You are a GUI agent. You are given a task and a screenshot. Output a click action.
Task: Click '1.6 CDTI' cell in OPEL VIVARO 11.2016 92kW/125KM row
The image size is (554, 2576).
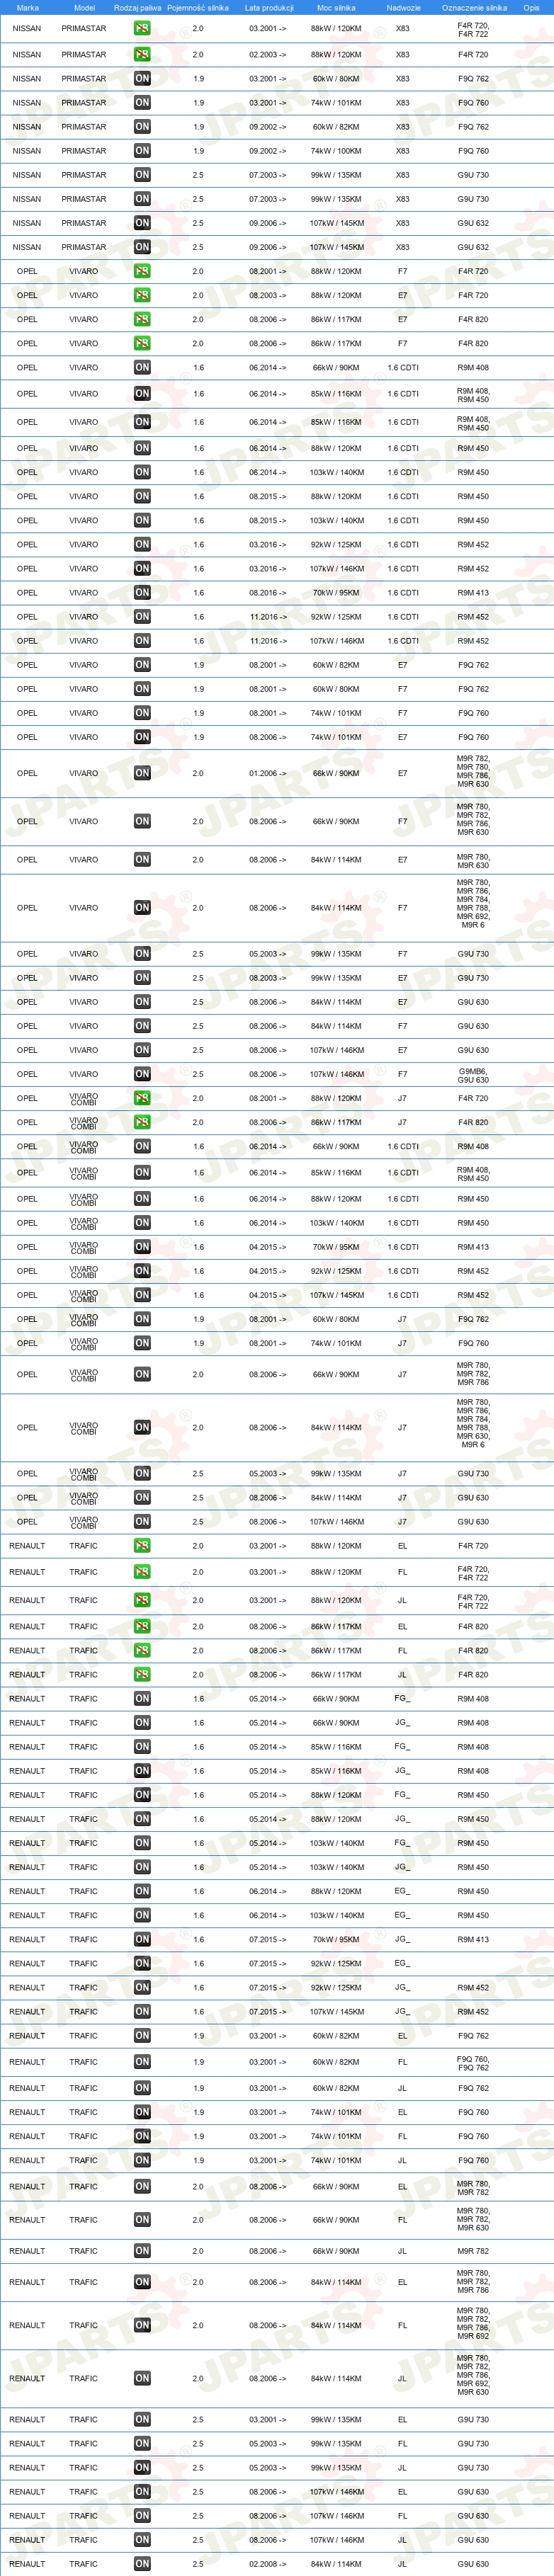(403, 616)
